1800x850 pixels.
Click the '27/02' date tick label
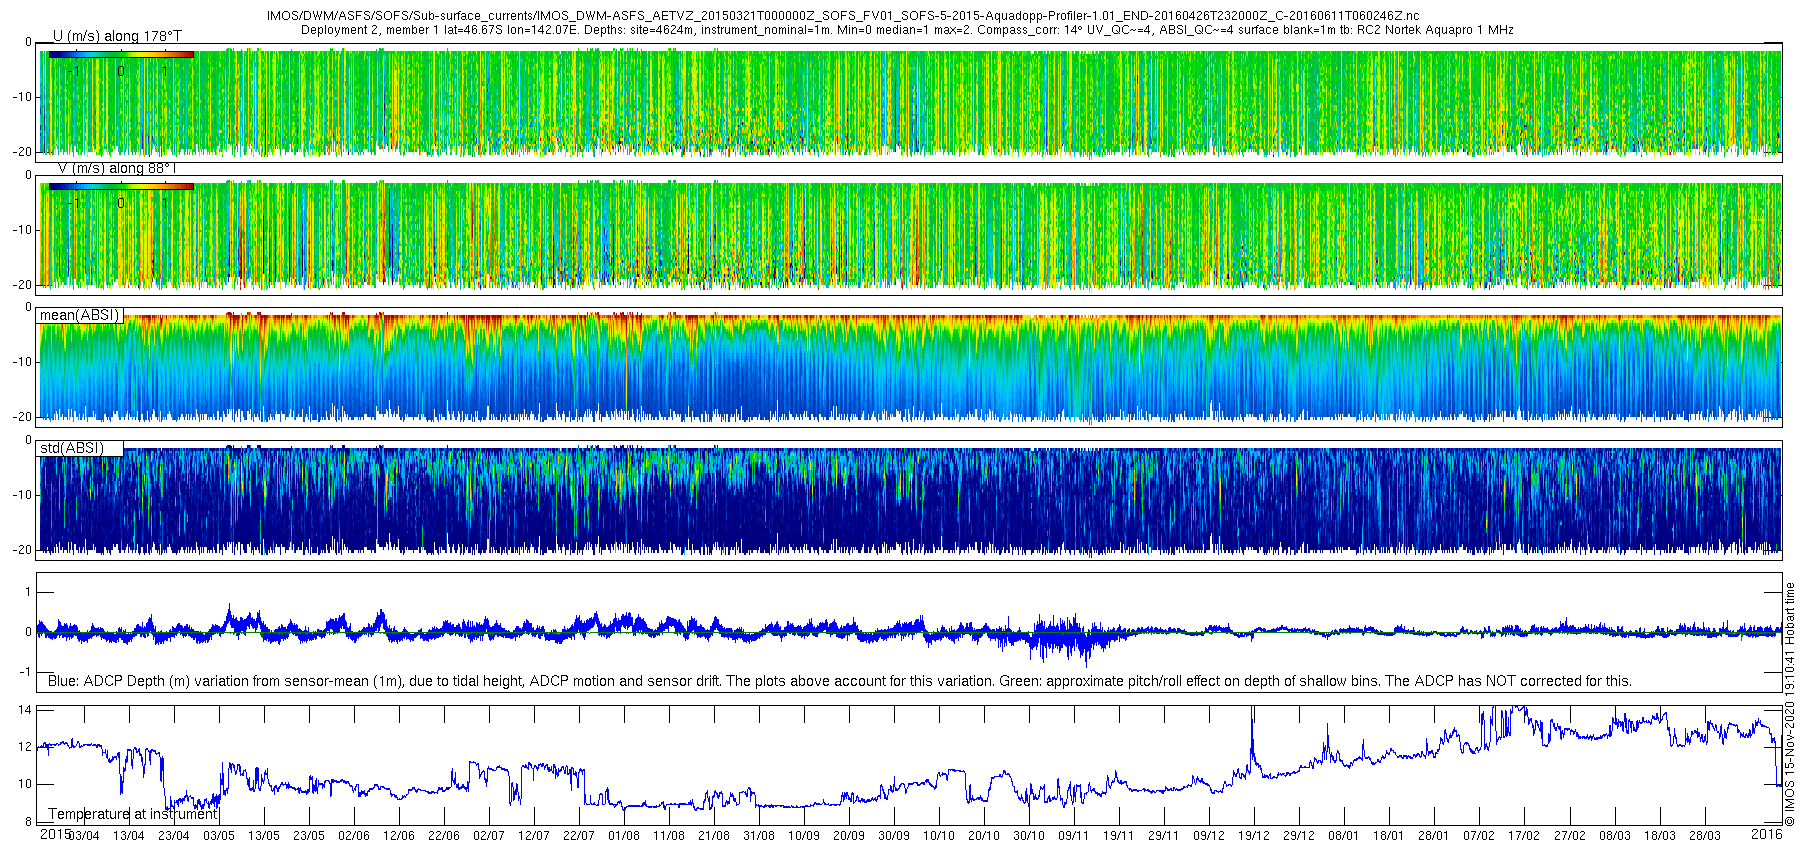tap(1569, 836)
